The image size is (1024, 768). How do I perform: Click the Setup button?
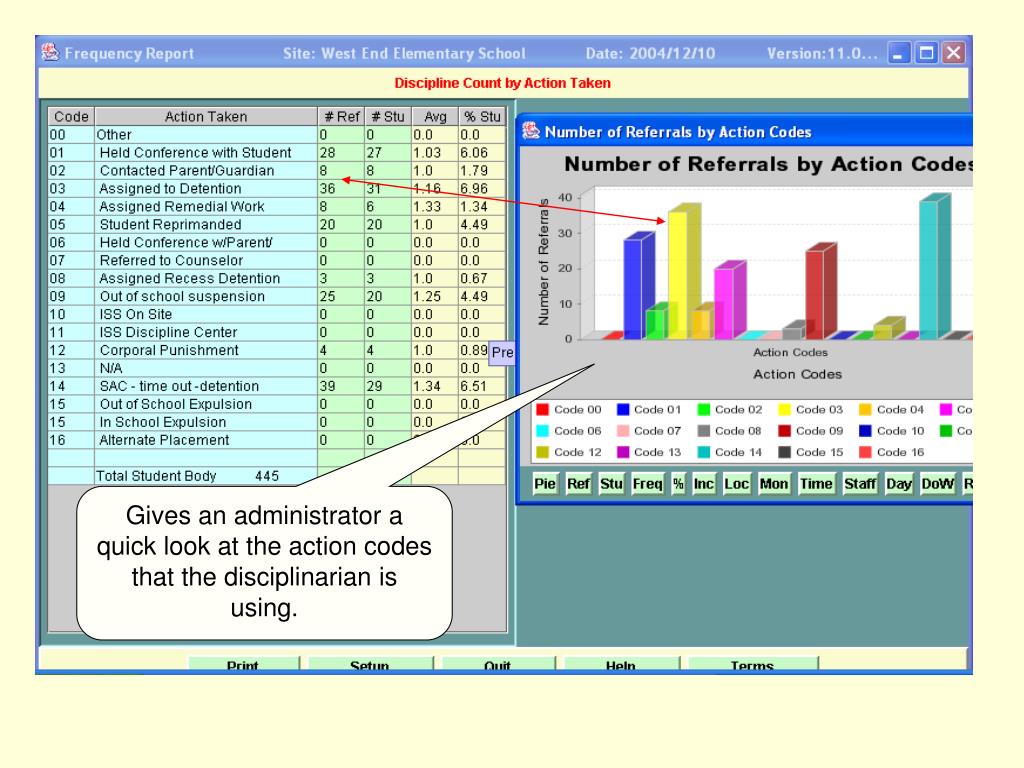370,664
